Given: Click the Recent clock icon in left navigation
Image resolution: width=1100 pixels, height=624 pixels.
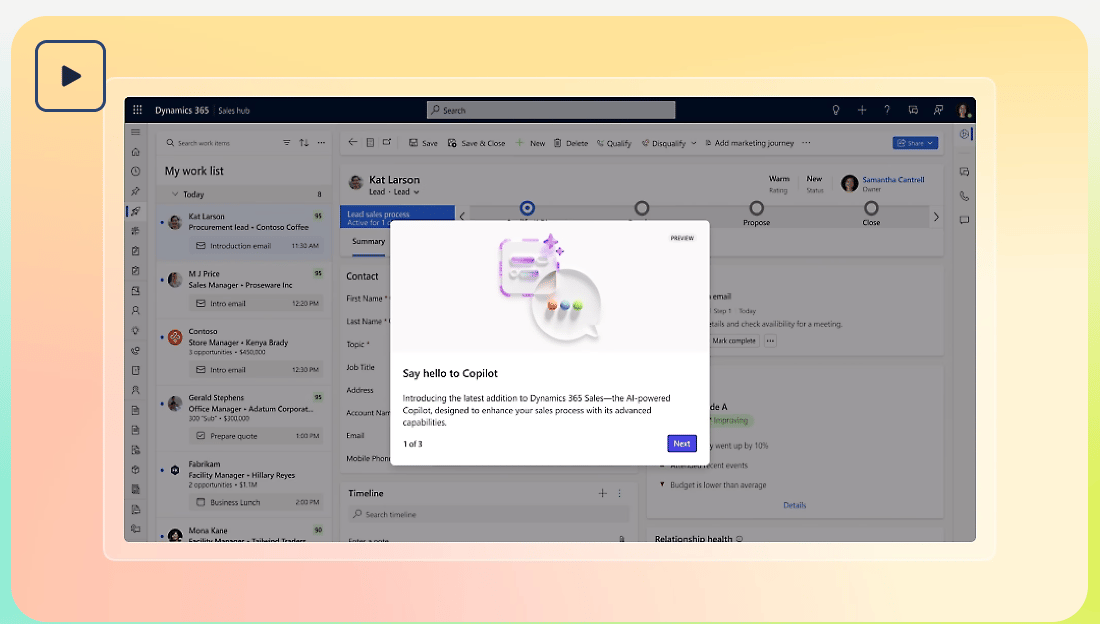Looking at the screenshot, I should (136, 171).
